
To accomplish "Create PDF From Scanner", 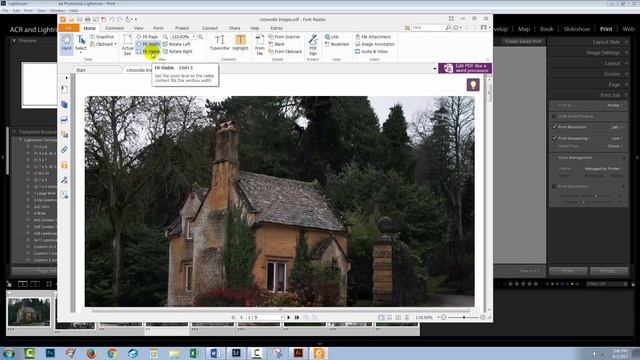I will (284, 37).
